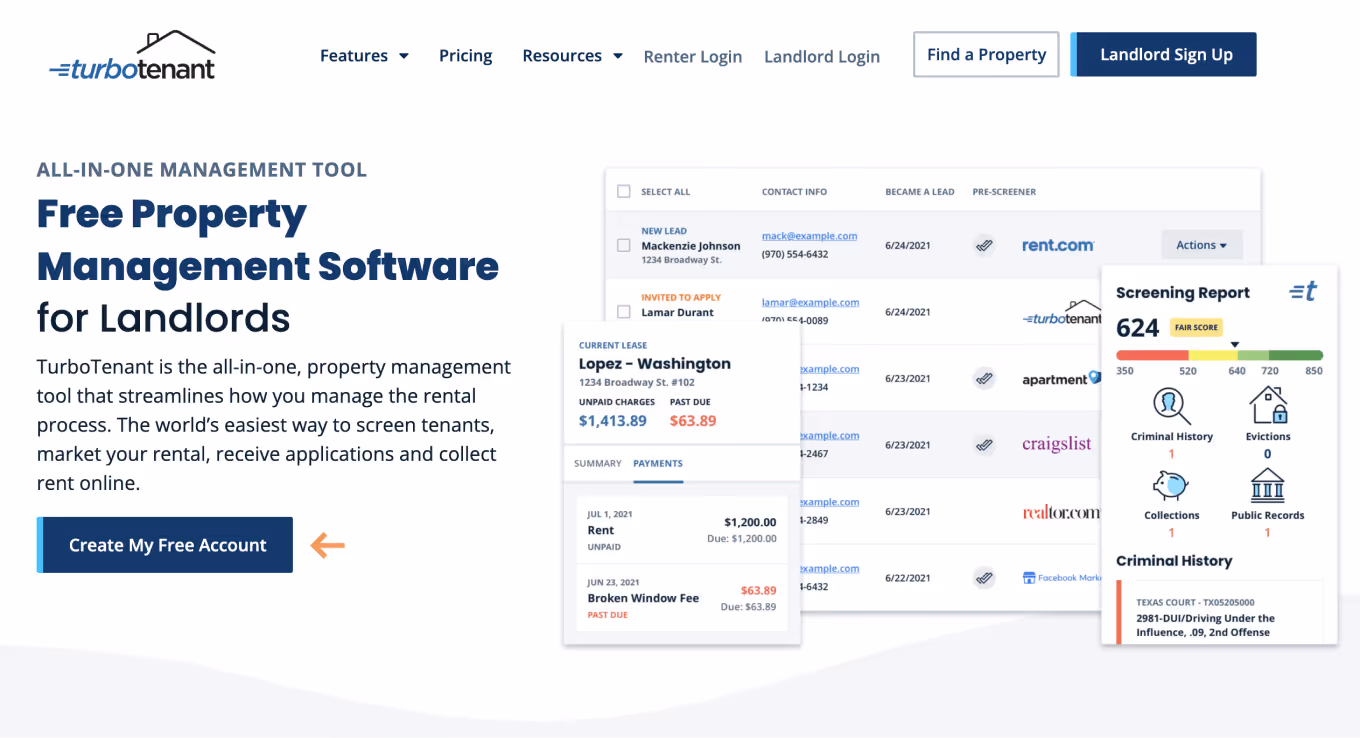This screenshot has height=738, width=1360.
Task: Click the Lopez - Washington lease title
Action: point(654,364)
